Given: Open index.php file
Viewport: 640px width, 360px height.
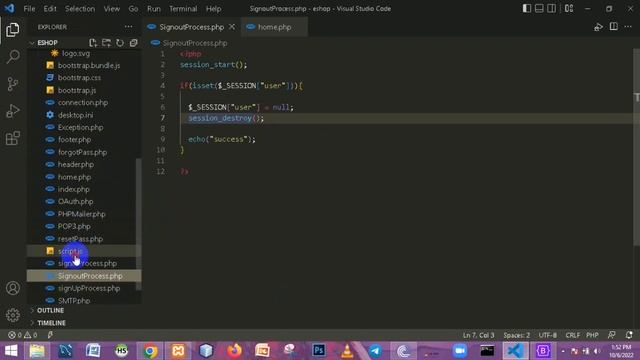Looking at the screenshot, I should [x=84, y=189].
